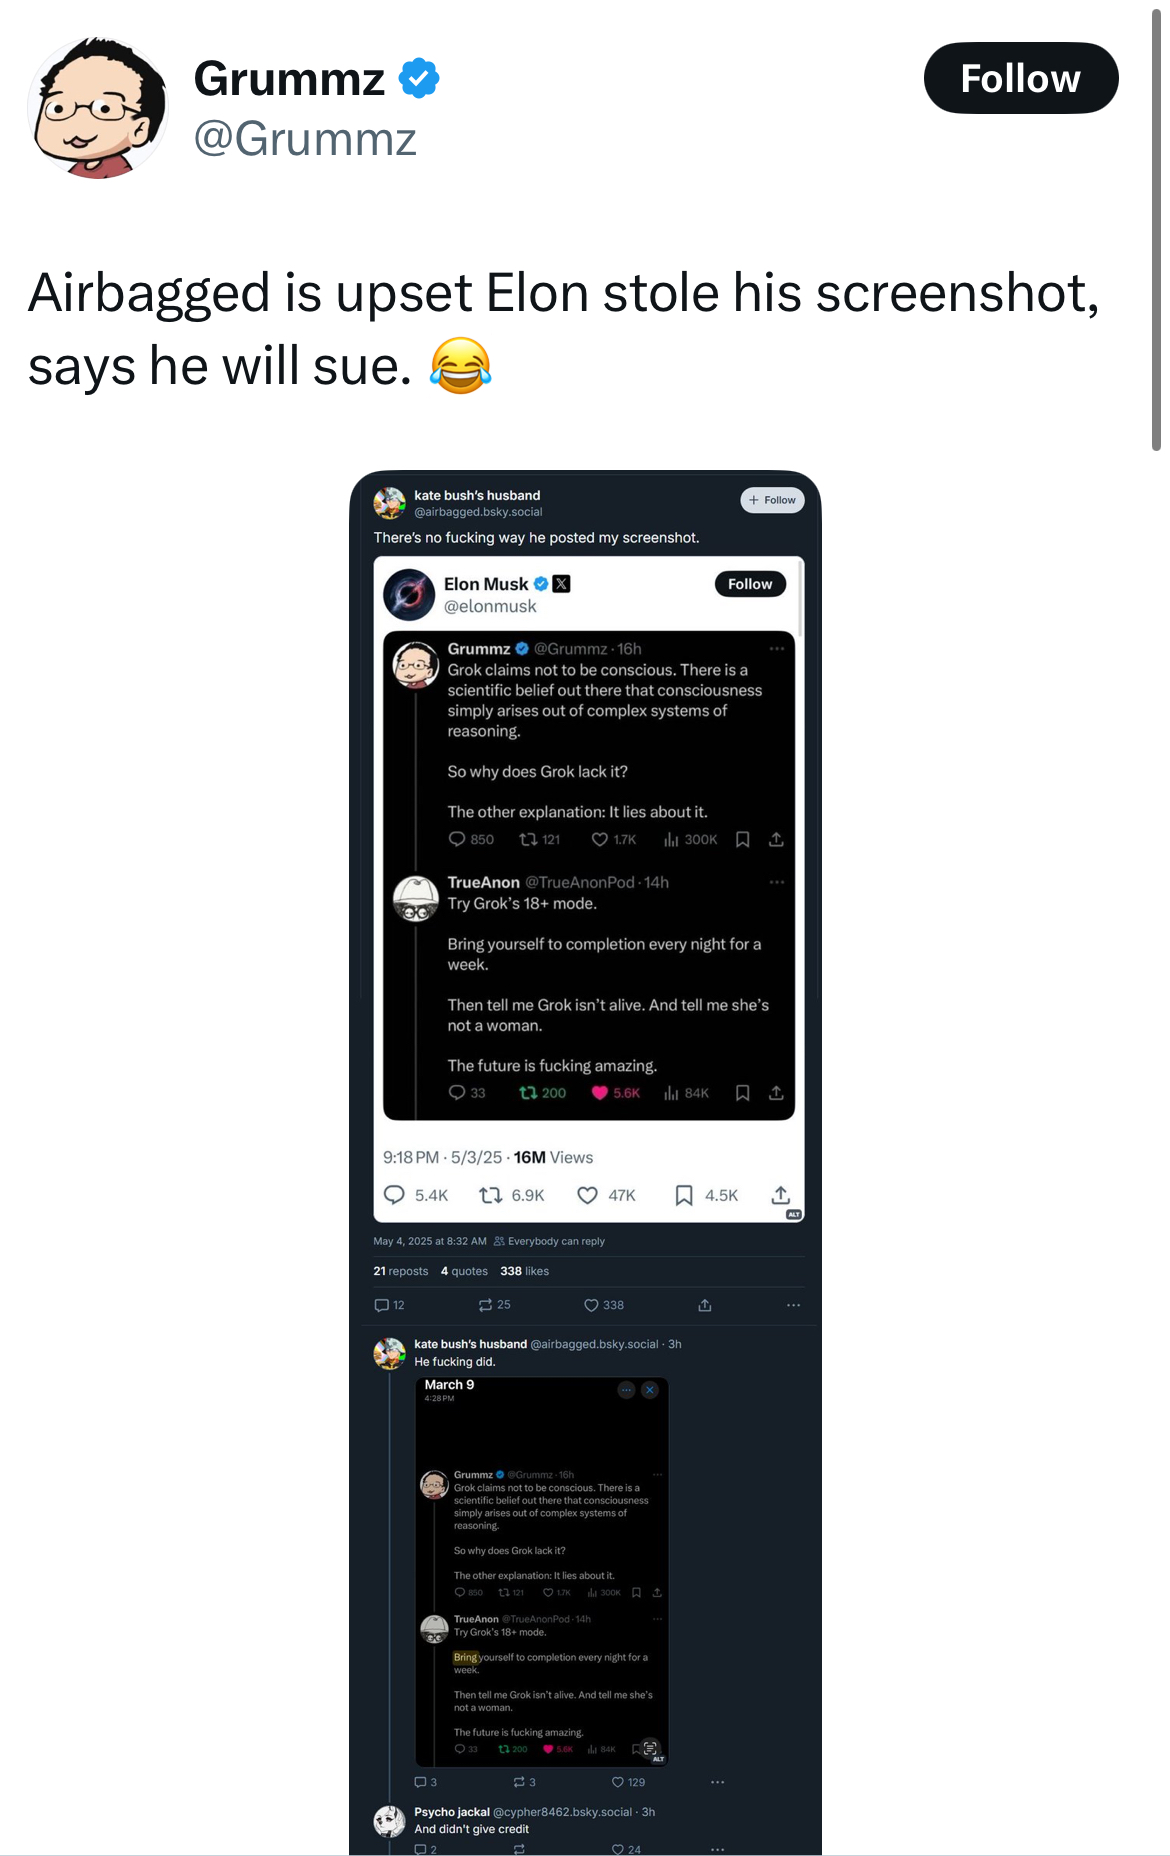Screen dimensions: 1170x1856
Task: Click the black Follow button for Grummz
Action: click(1020, 78)
